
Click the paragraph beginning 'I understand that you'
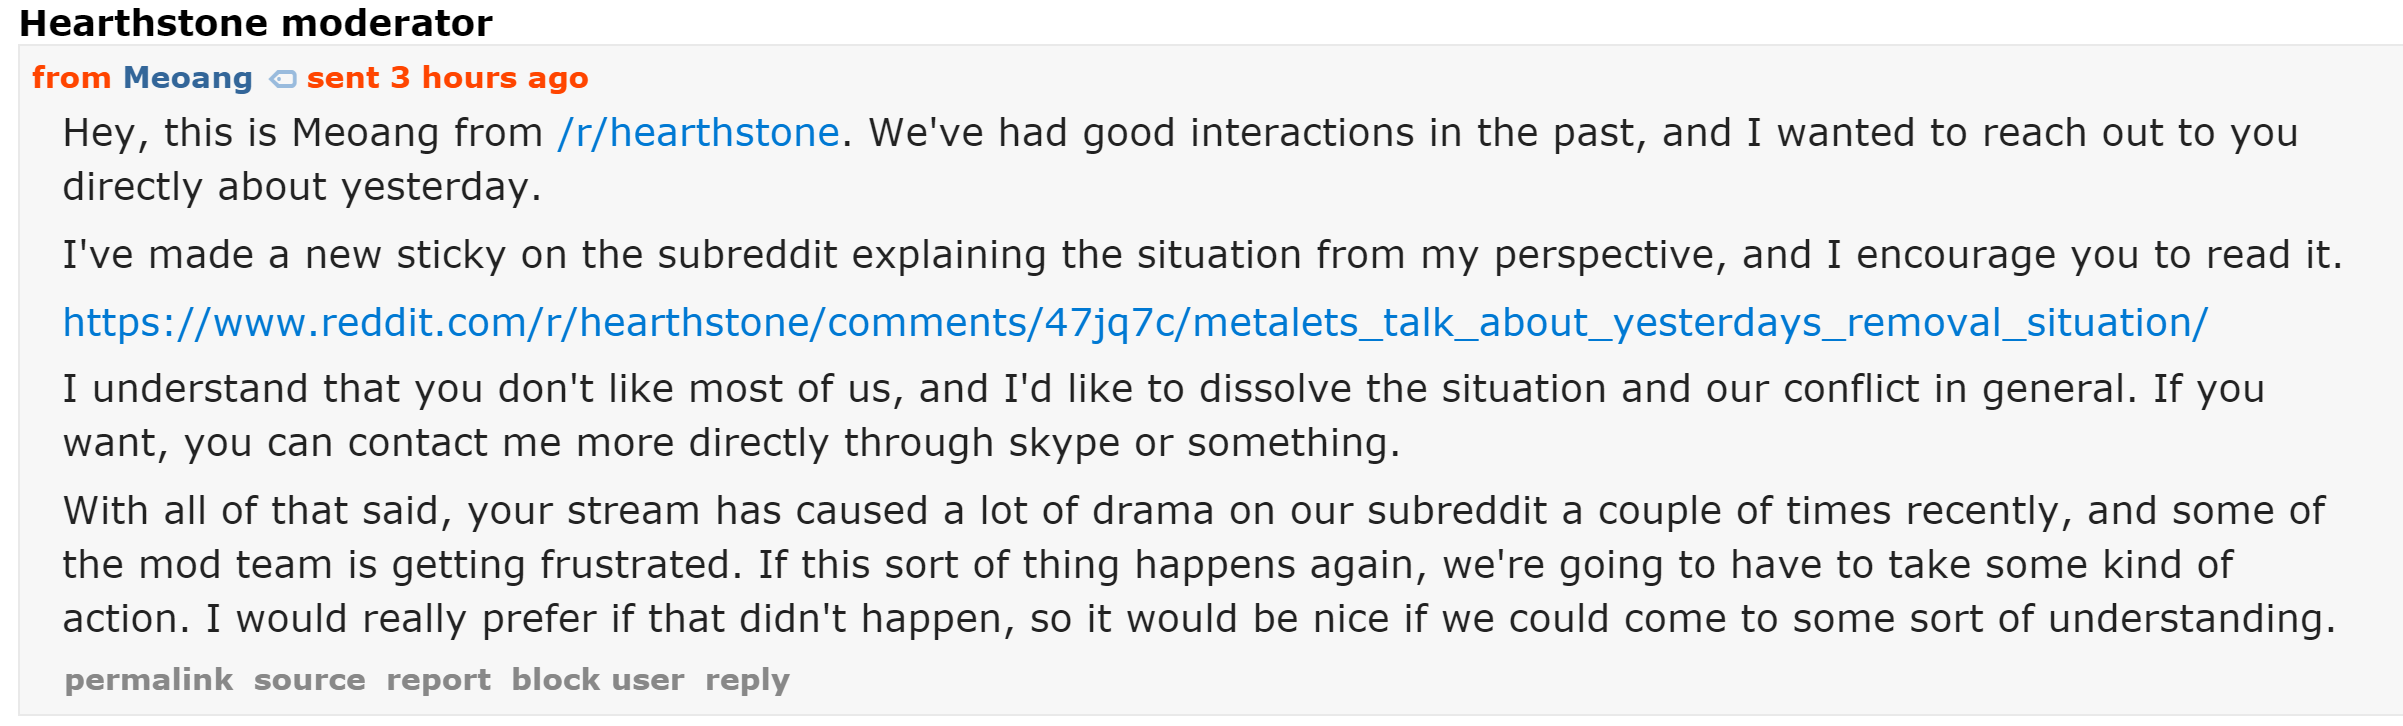1163,415
